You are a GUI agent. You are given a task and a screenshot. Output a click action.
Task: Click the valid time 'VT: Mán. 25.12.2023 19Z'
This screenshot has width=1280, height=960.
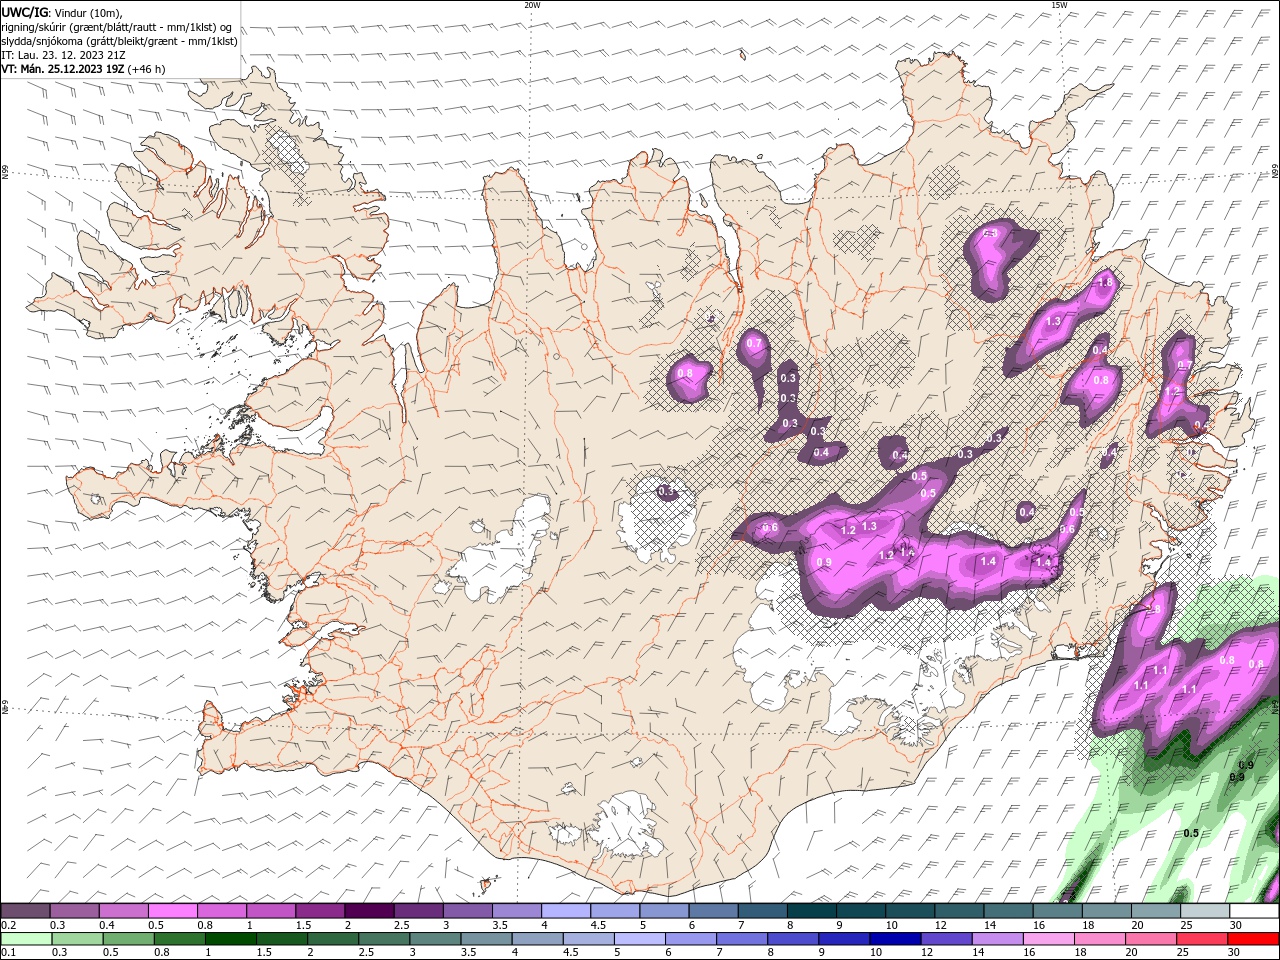click(x=62, y=69)
